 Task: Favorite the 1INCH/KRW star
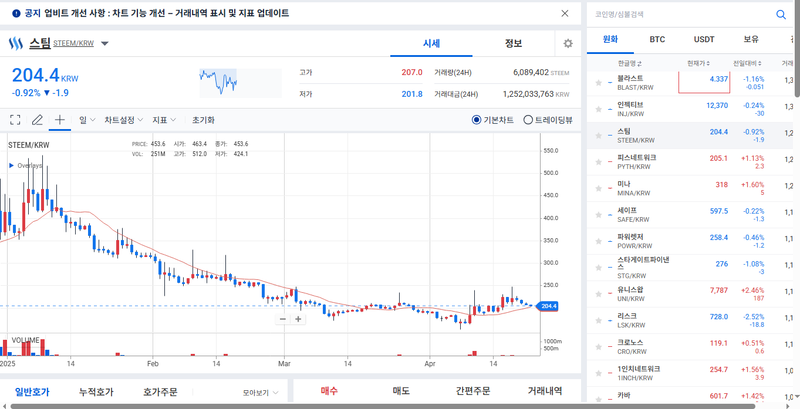coord(599,373)
